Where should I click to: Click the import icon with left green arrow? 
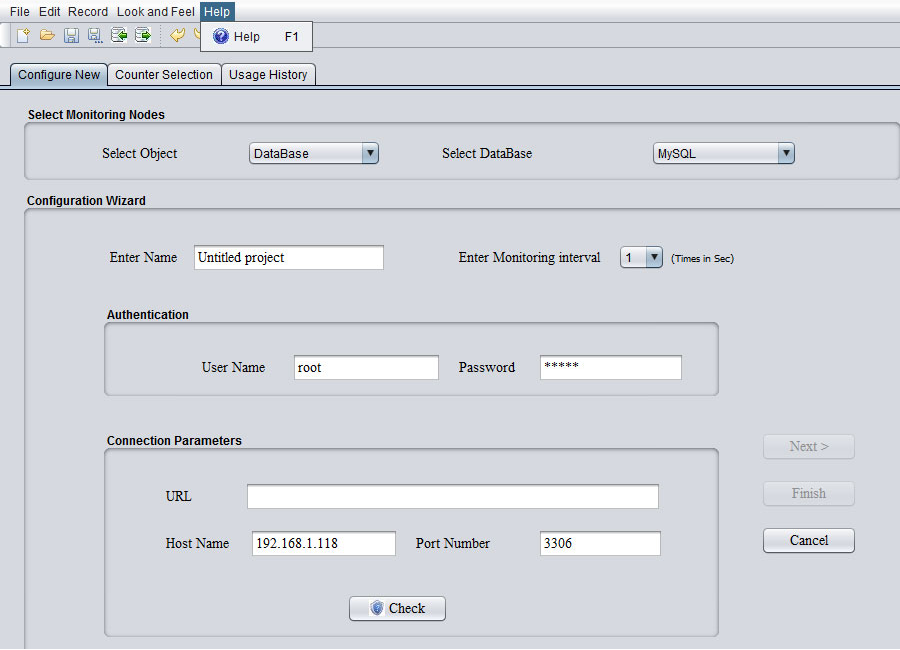click(x=119, y=36)
